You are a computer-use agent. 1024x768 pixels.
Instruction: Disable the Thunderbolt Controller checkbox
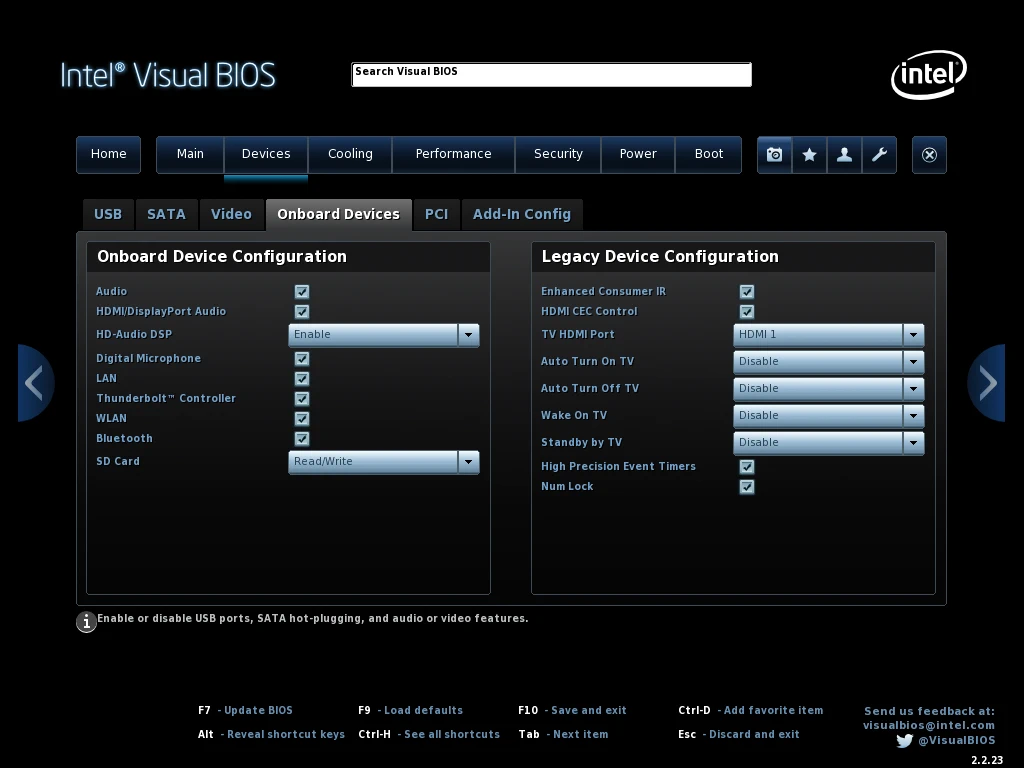point(302,399)
